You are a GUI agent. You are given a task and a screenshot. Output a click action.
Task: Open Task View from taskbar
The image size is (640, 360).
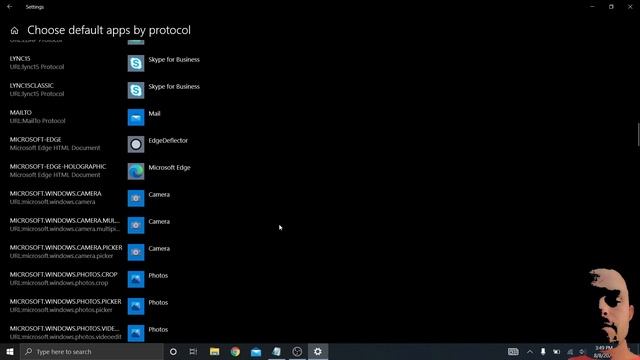193,351
